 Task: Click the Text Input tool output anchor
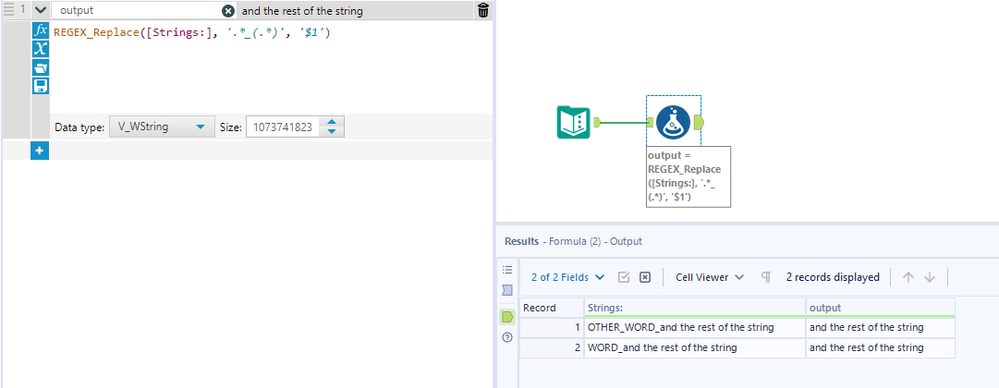[x=598, y=122]
